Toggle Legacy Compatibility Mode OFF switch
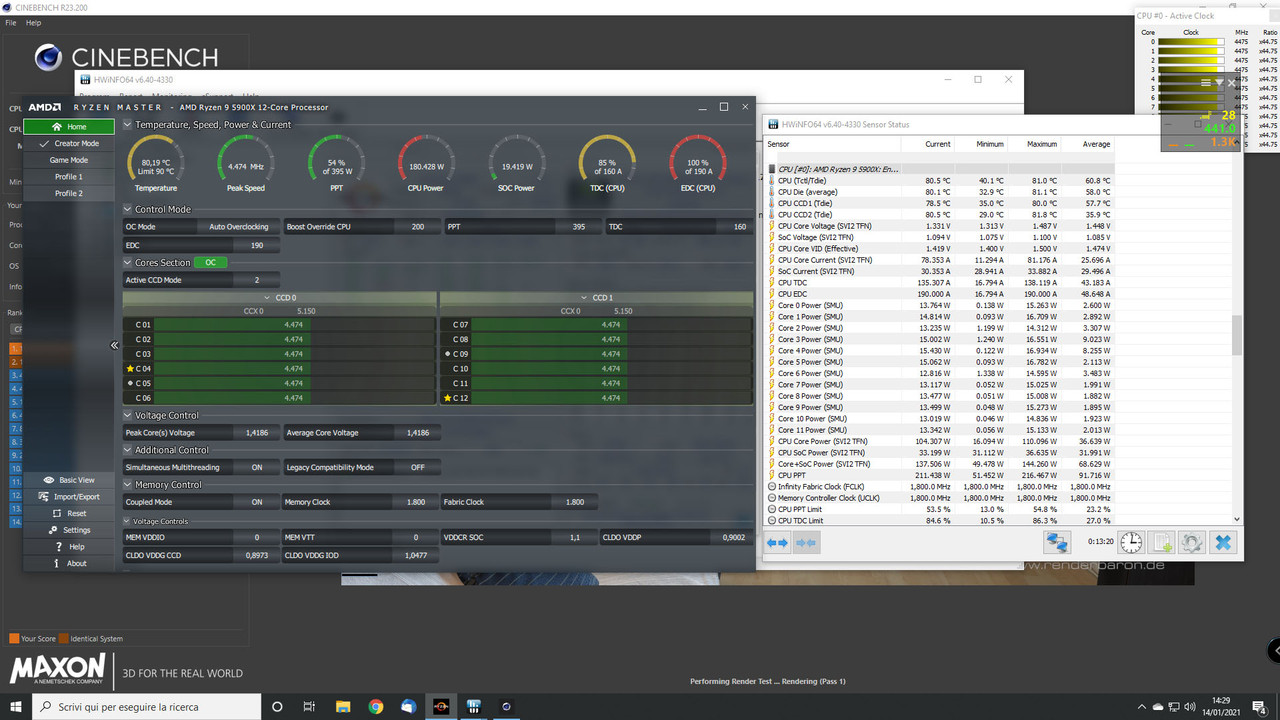This screenshot has width=1280, height=720. pos(418,467)
